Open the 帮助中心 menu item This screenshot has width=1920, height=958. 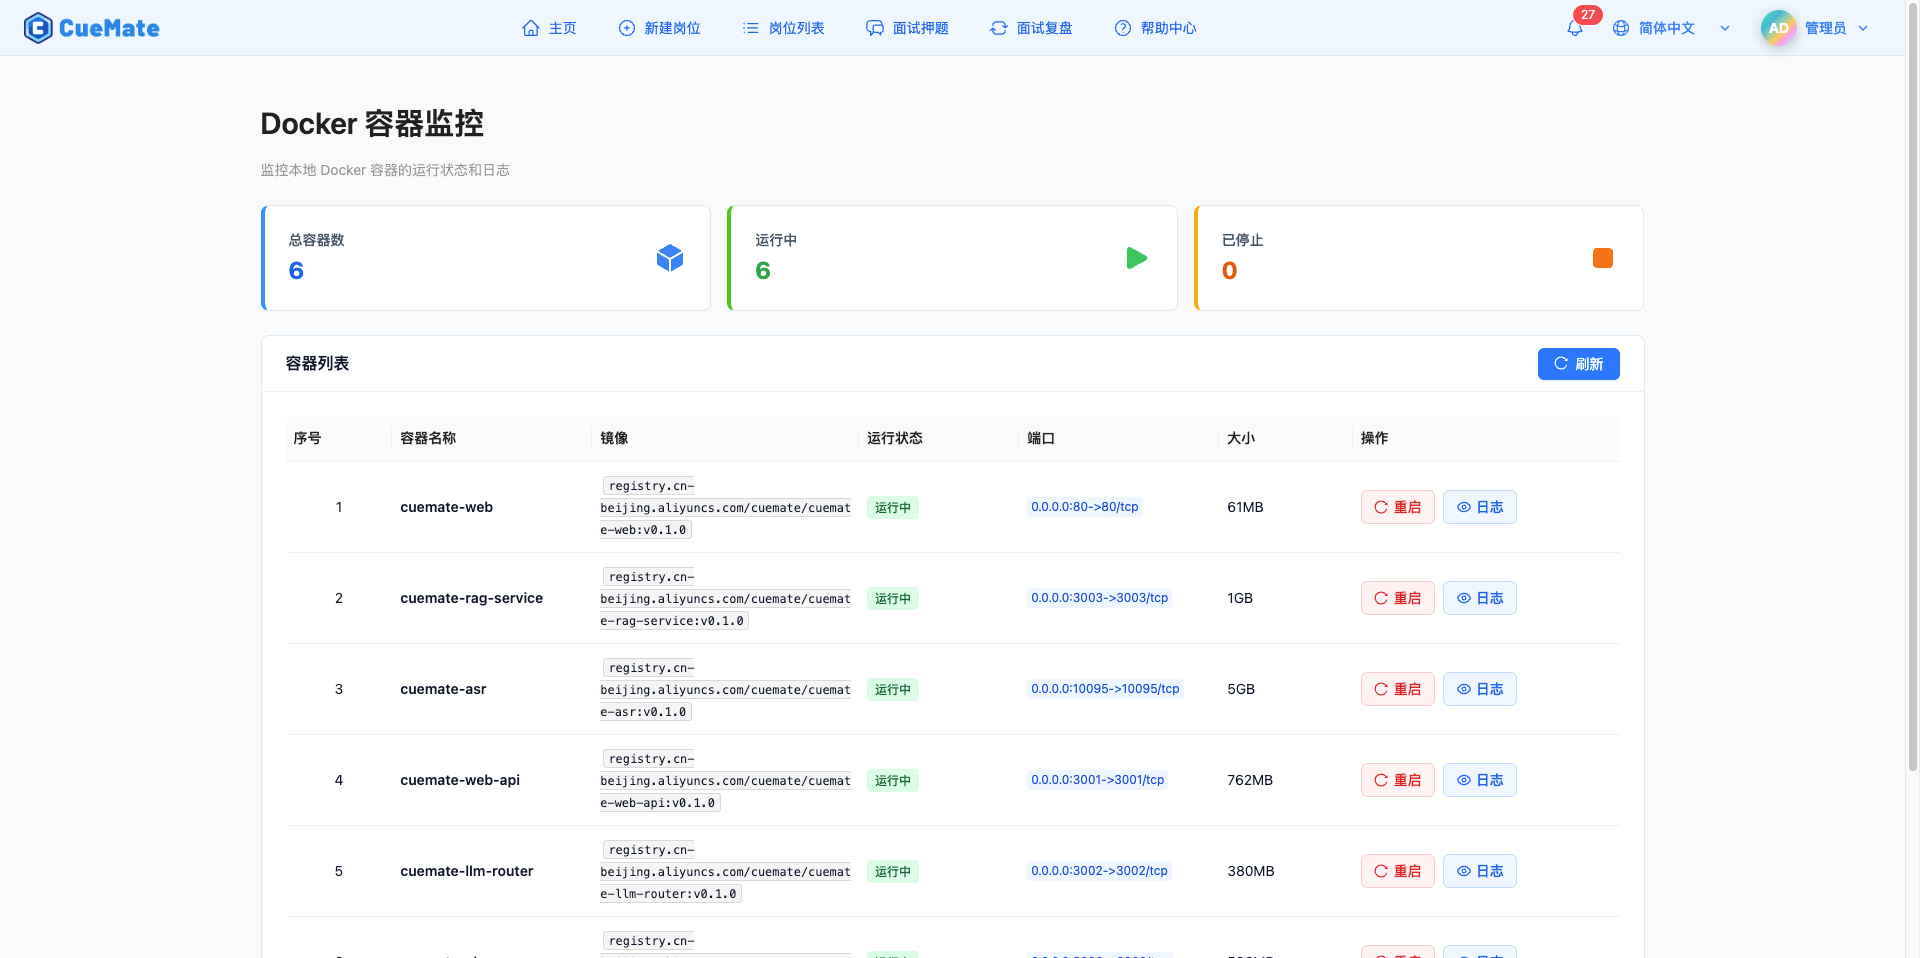click(x=1155, y=28)
